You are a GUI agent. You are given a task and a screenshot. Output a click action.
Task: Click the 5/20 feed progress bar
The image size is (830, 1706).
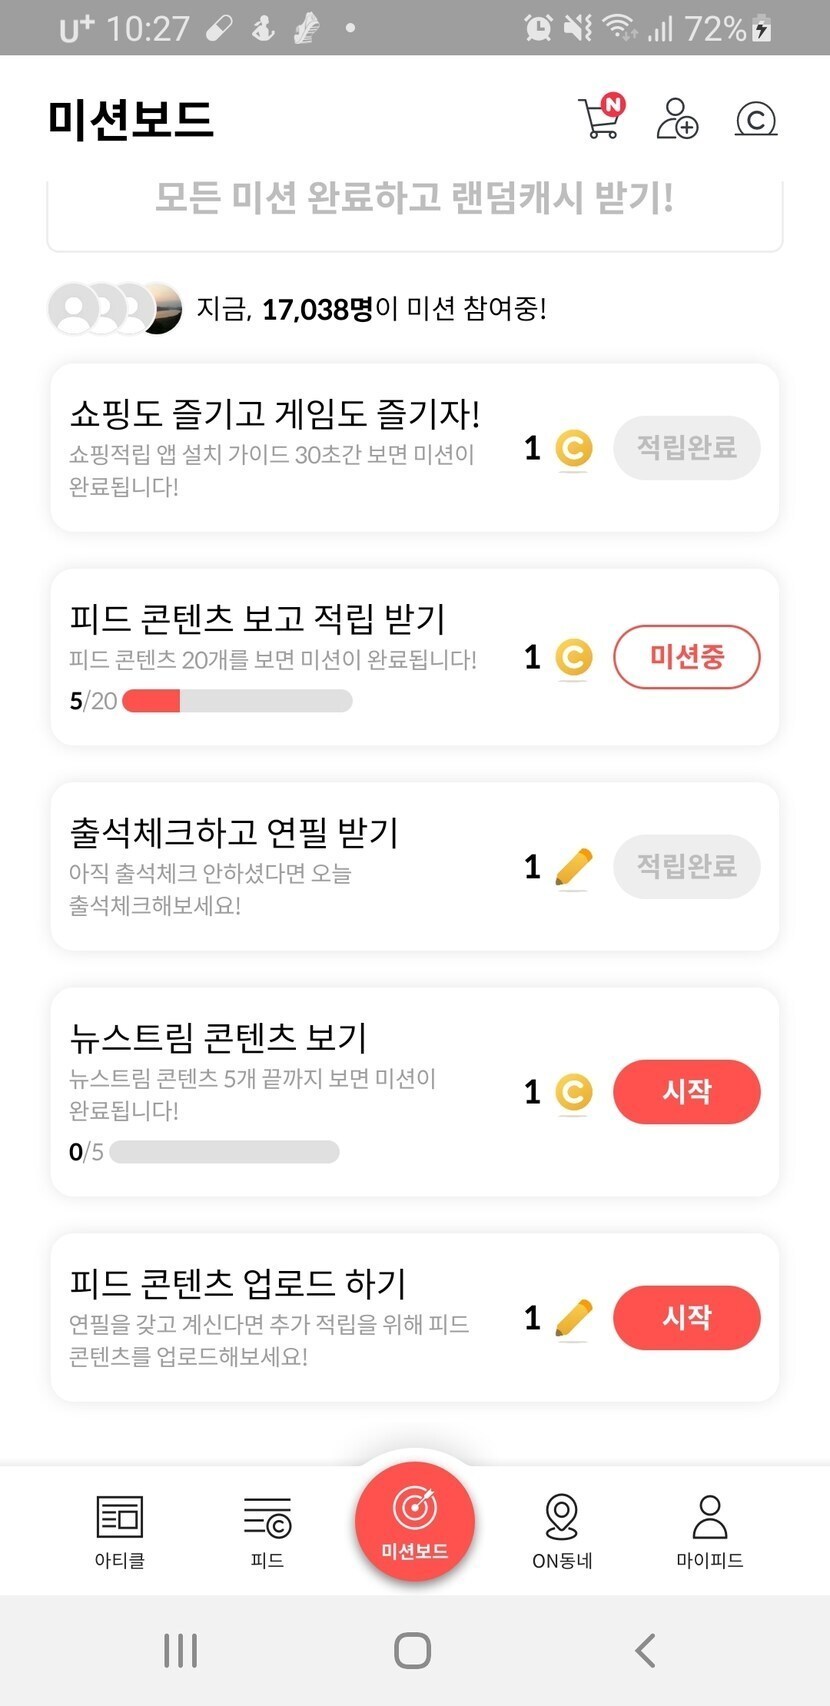pos(237,701)
